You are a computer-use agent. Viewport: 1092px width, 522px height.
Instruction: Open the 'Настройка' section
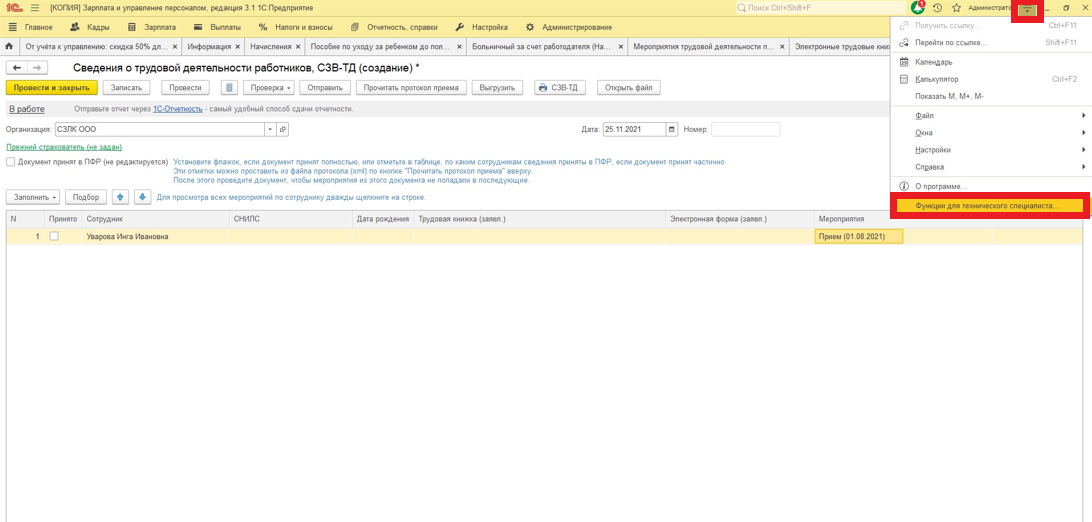[x=481, y=27]
